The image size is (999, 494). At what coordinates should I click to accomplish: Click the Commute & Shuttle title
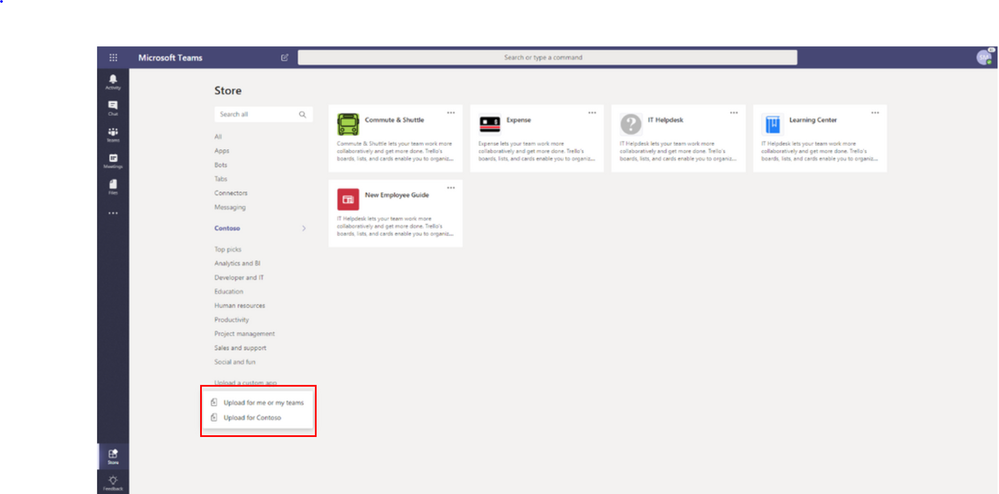[x=394, y=120]
